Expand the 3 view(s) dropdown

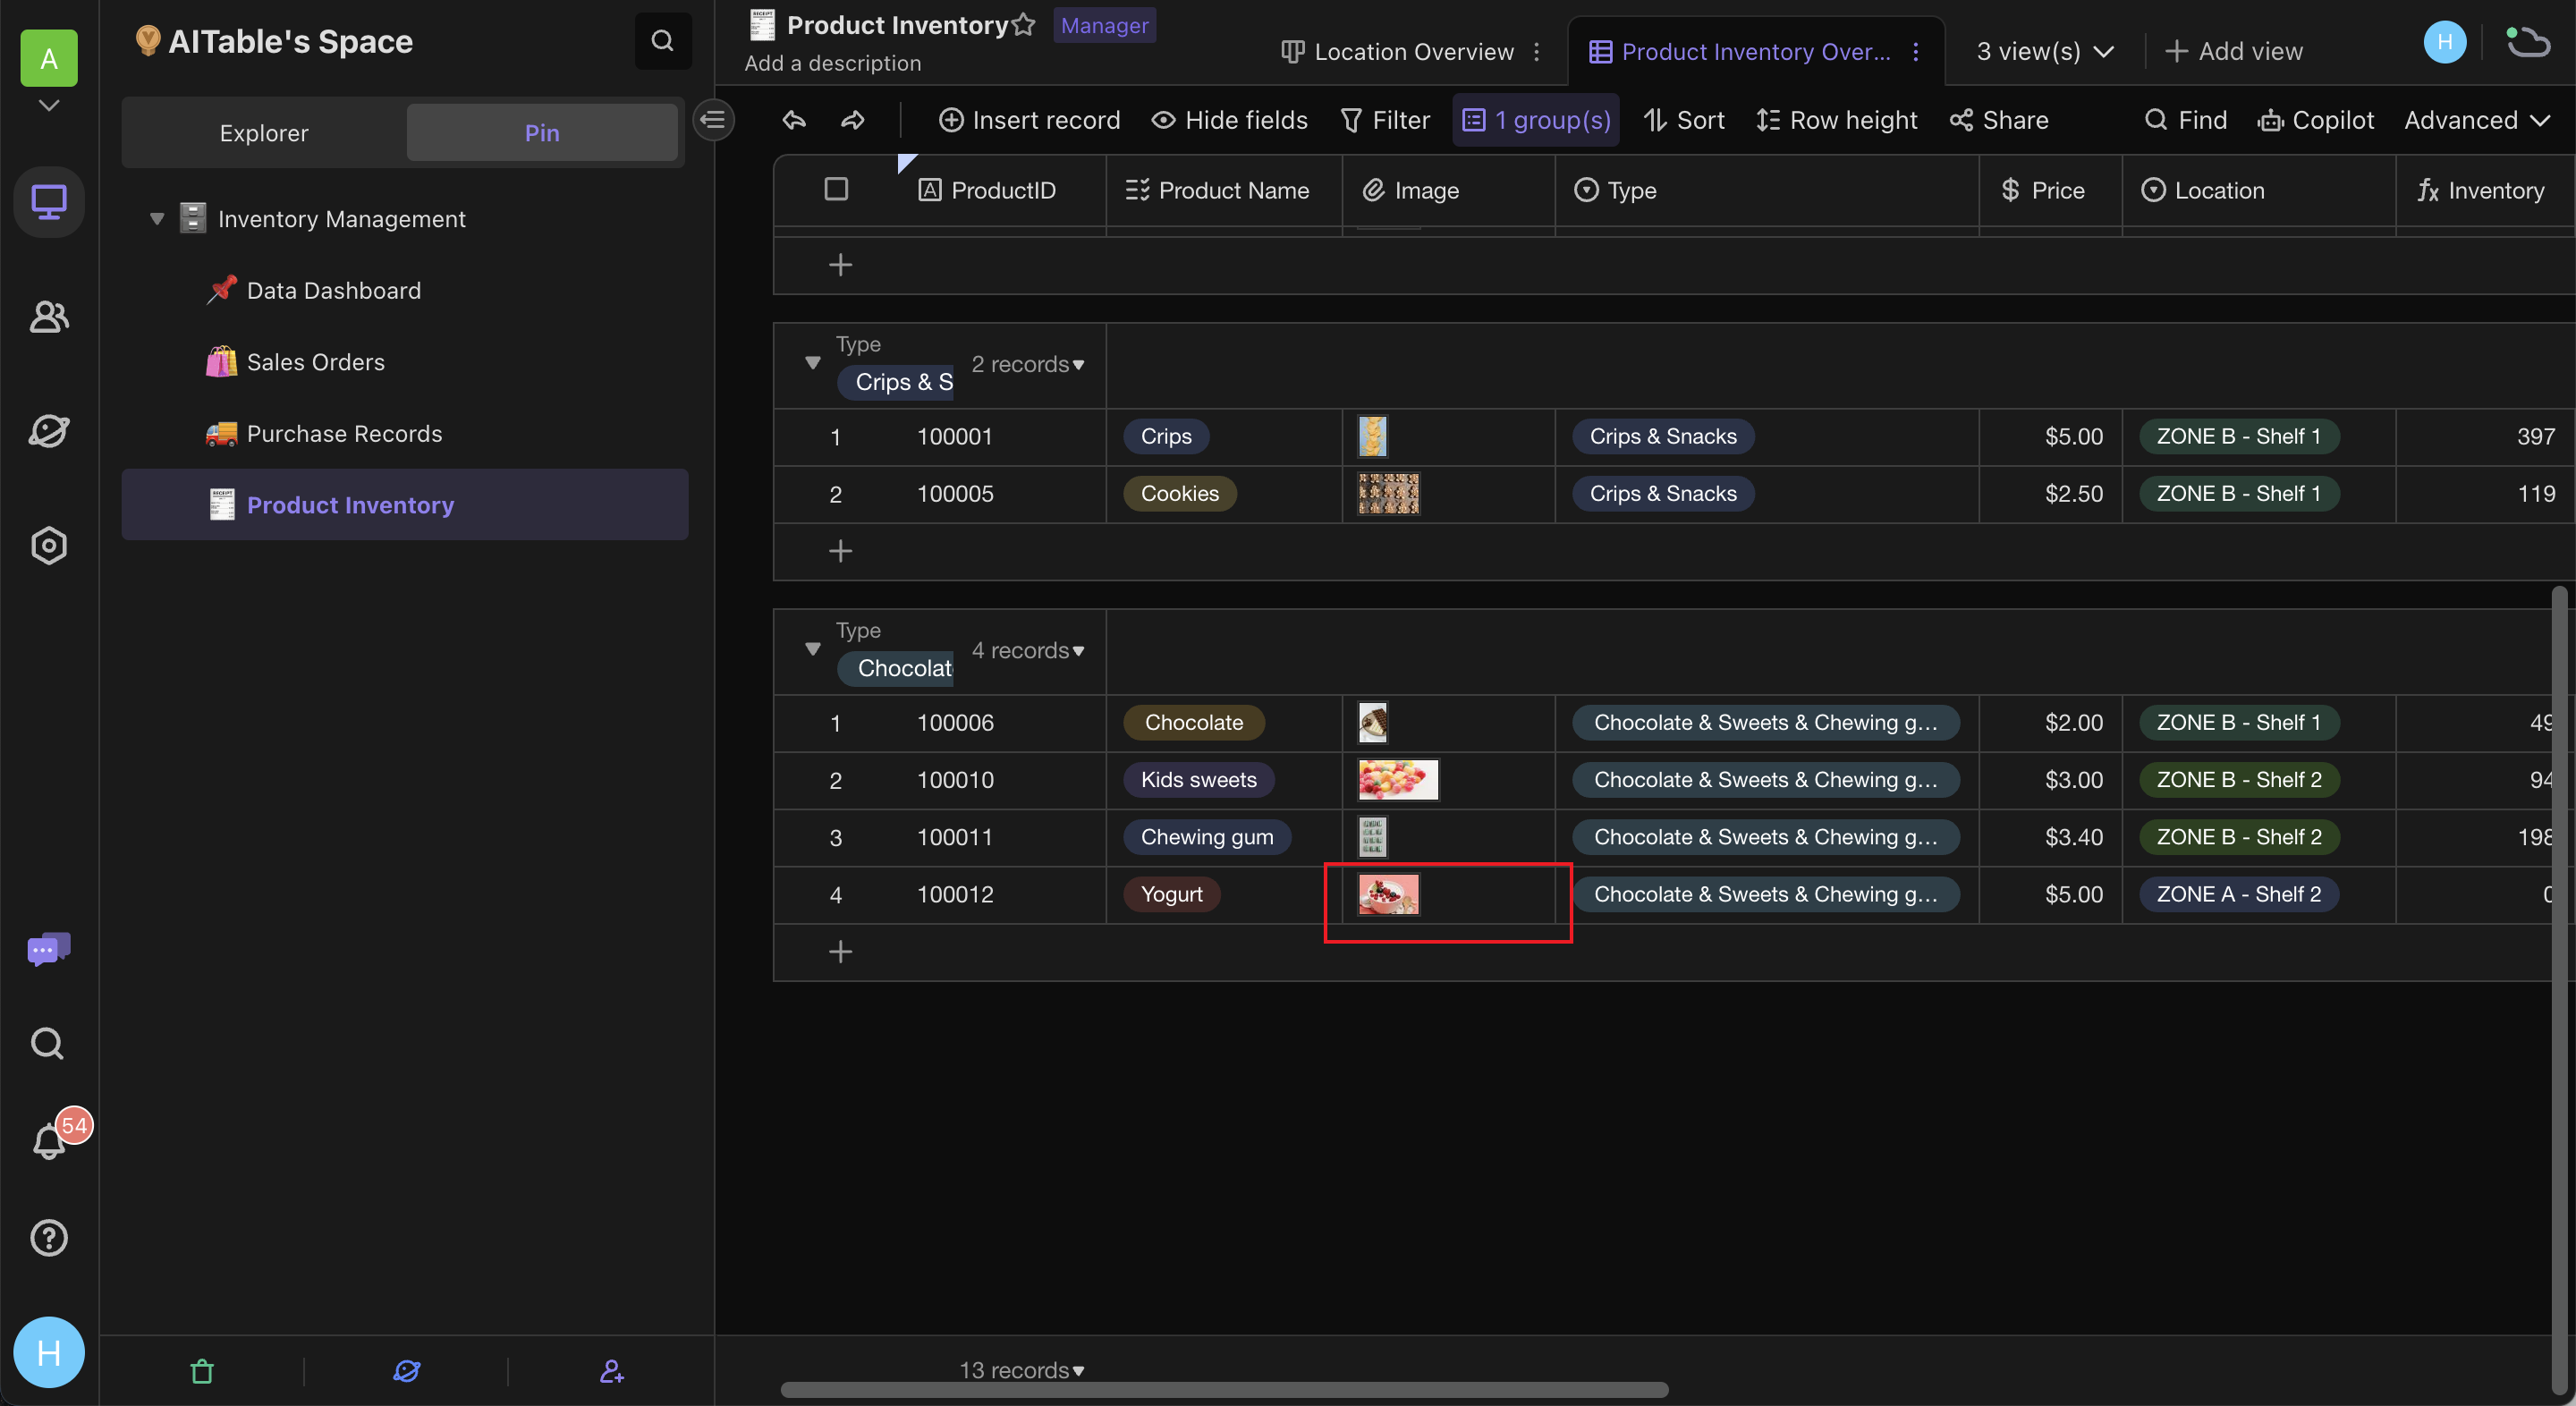(x=2045, y=52)
